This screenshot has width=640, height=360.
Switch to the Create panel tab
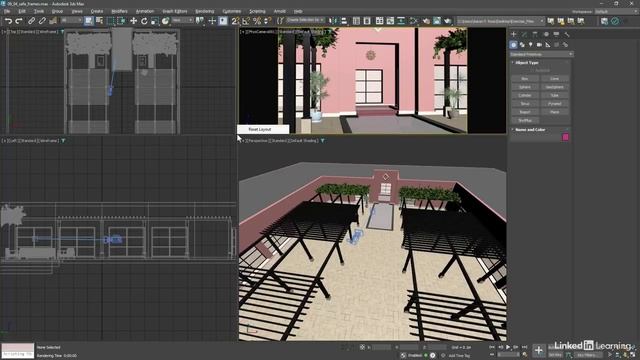[513, 34]
